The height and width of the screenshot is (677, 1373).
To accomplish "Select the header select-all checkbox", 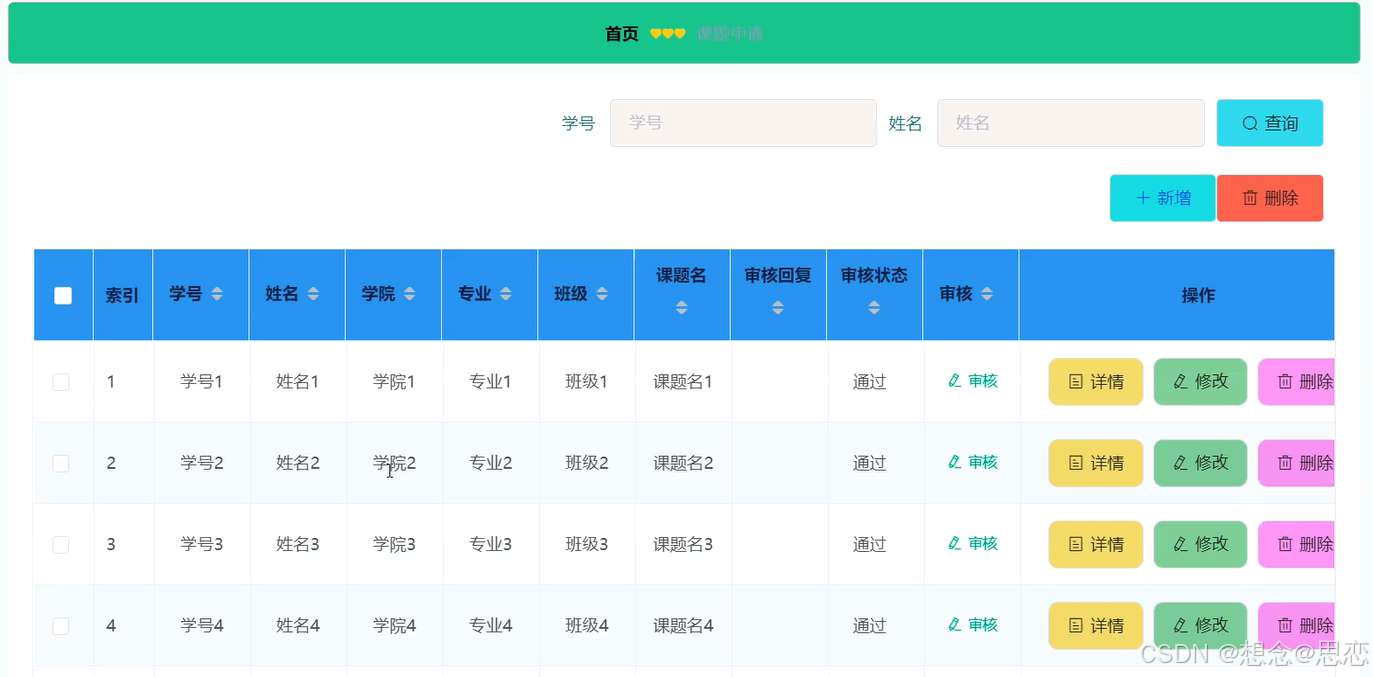I will tap(63, 295).
